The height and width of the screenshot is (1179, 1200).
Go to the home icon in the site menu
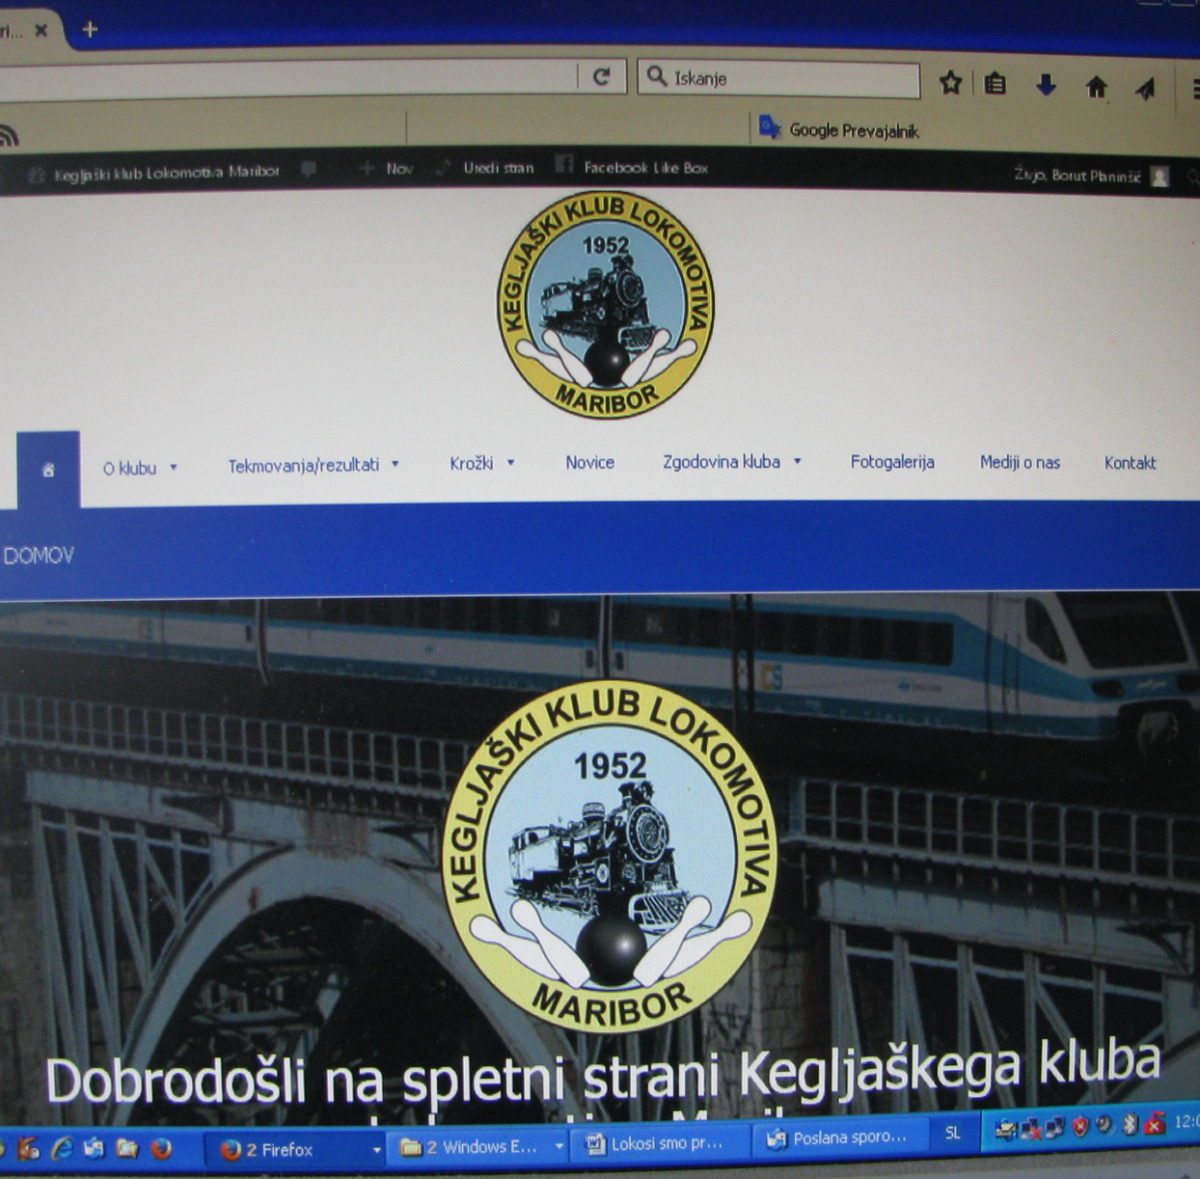[48, 470]
